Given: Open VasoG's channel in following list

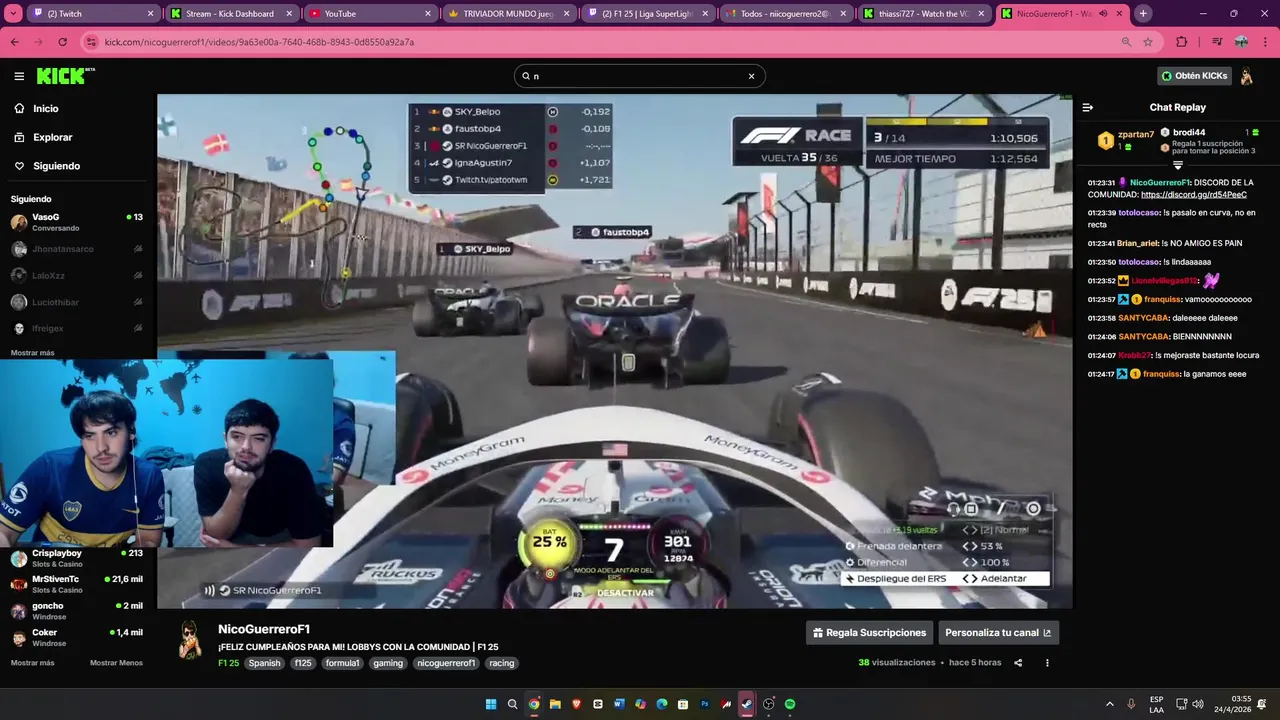Looking at the screenshot, I should pyautogui.click(x=76, y=222).
